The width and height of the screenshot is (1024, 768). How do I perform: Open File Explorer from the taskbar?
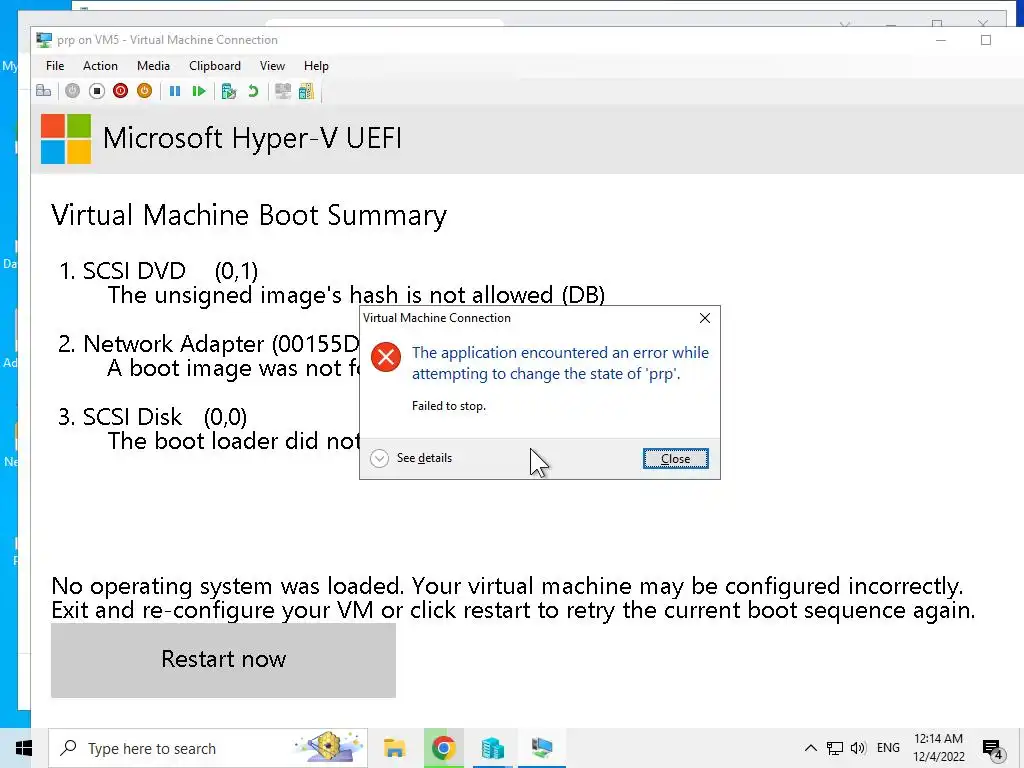[394, 748]
